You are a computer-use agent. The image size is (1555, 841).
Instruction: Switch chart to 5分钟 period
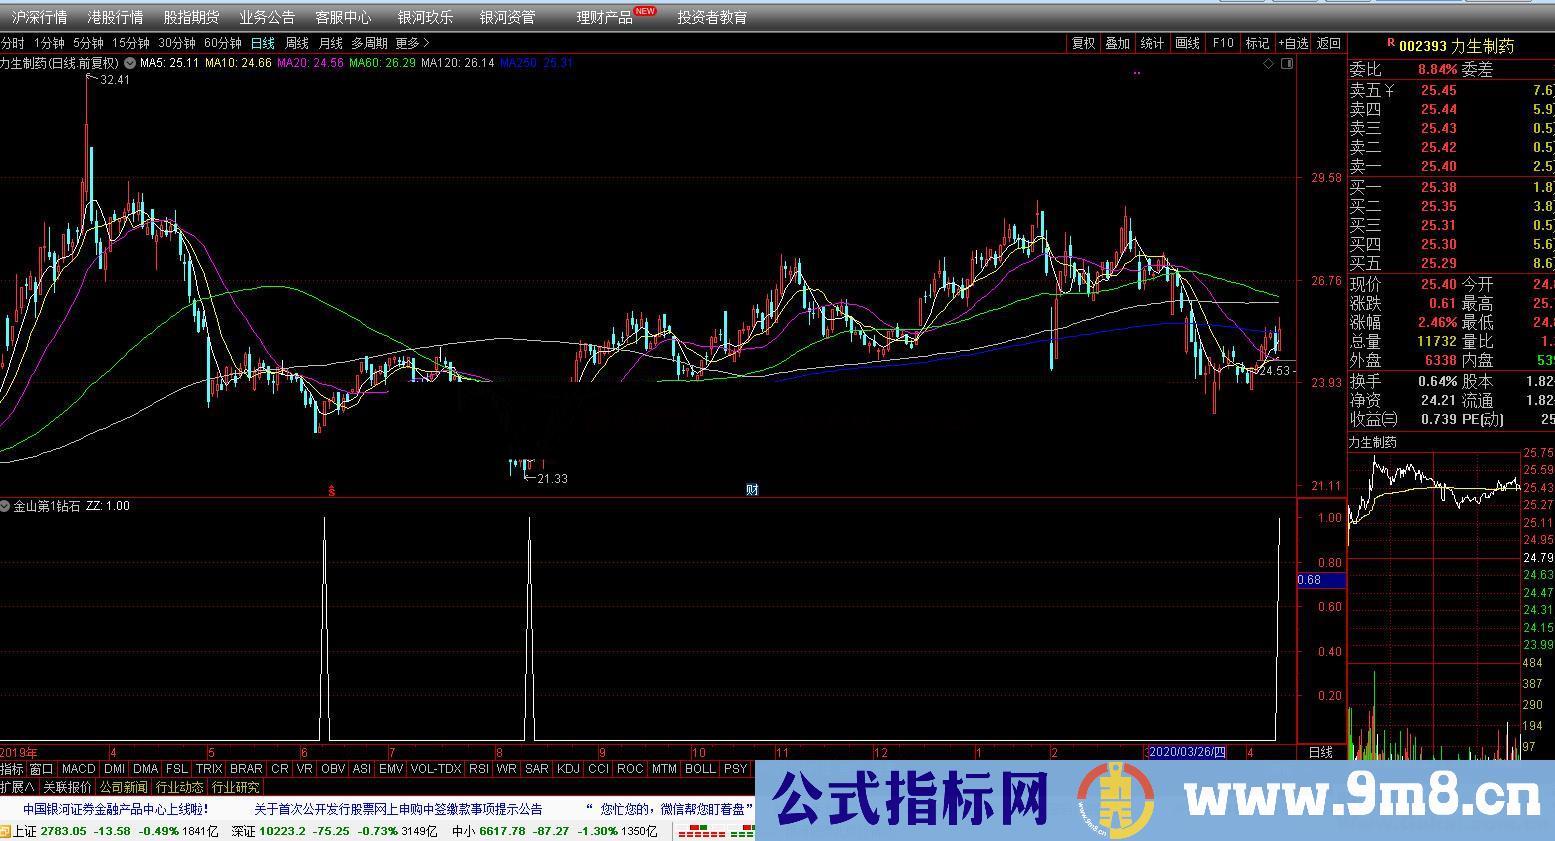pos(88,43)
